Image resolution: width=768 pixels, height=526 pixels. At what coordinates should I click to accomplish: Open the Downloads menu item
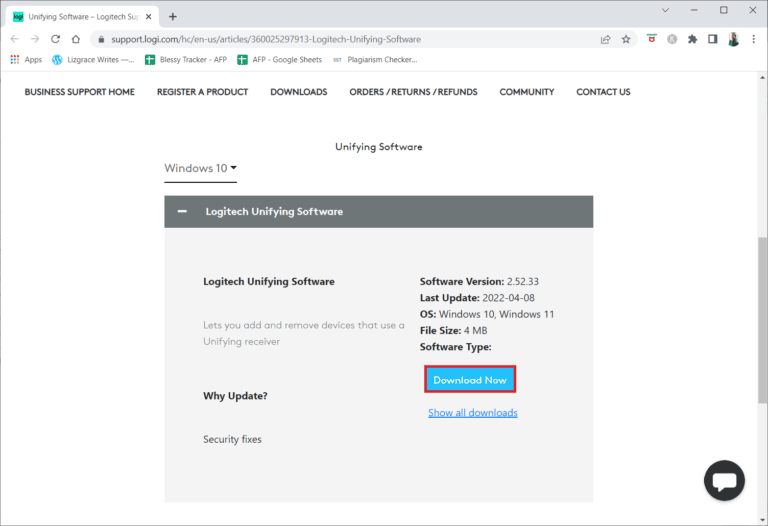click(298, 92)
